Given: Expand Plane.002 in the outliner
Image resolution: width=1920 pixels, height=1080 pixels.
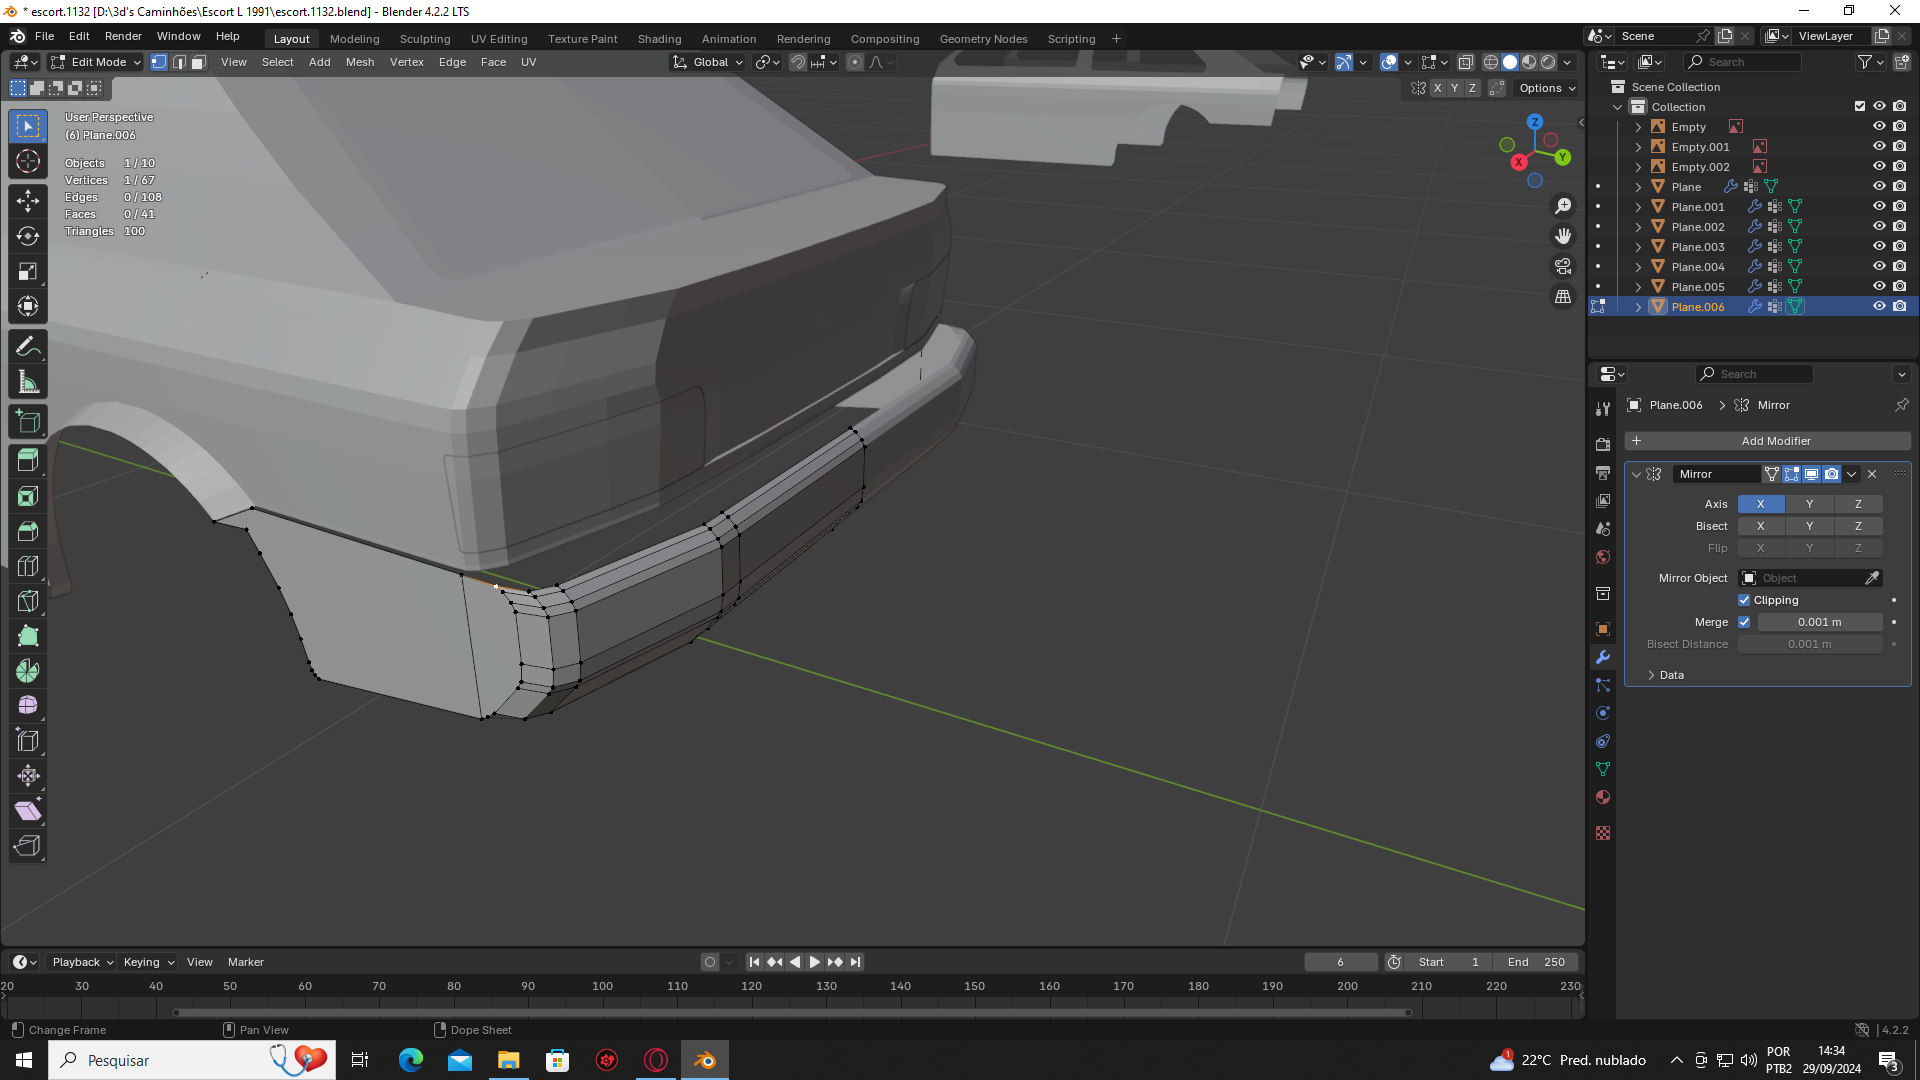Looking at the screenshot, I should click(x=1638, y=227).
